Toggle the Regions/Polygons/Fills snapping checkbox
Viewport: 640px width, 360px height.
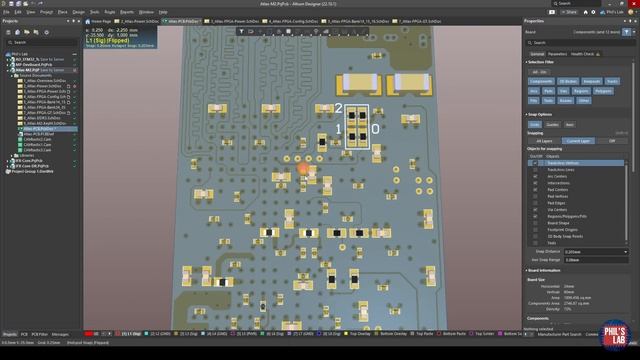pyautogui.click(x=535, y=216)
